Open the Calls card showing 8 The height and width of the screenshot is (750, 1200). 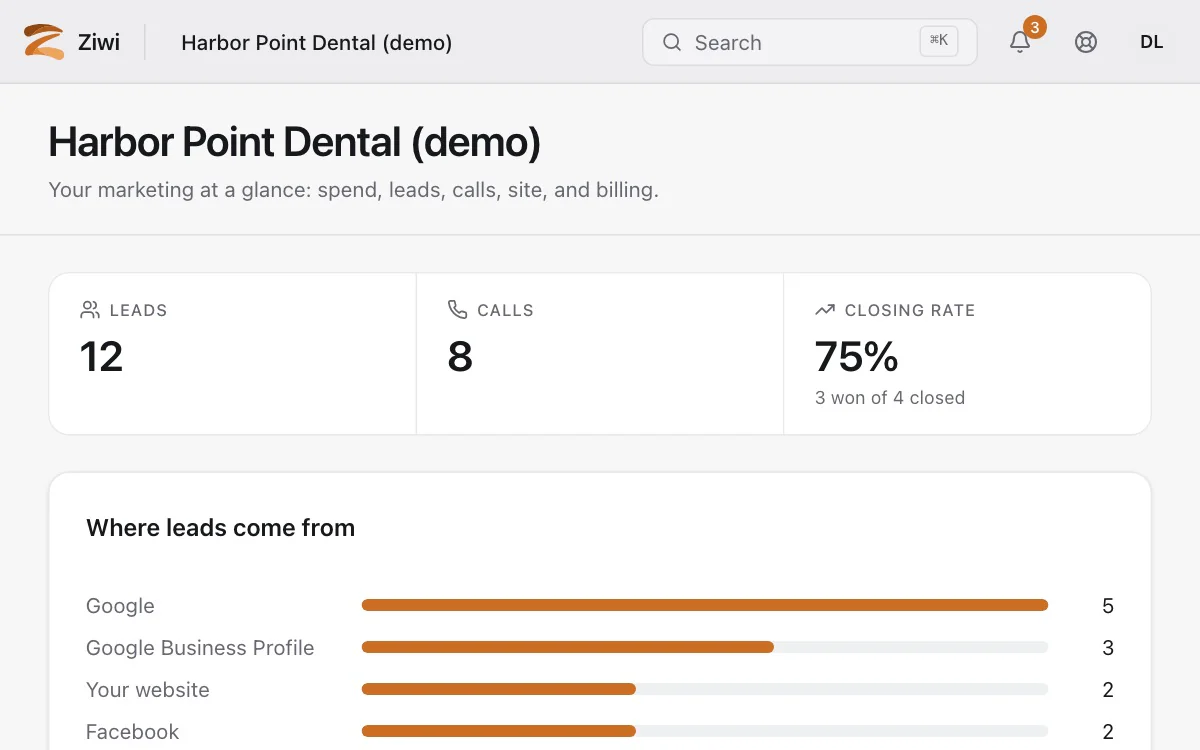pyautogui.click(x=600, y=354)
